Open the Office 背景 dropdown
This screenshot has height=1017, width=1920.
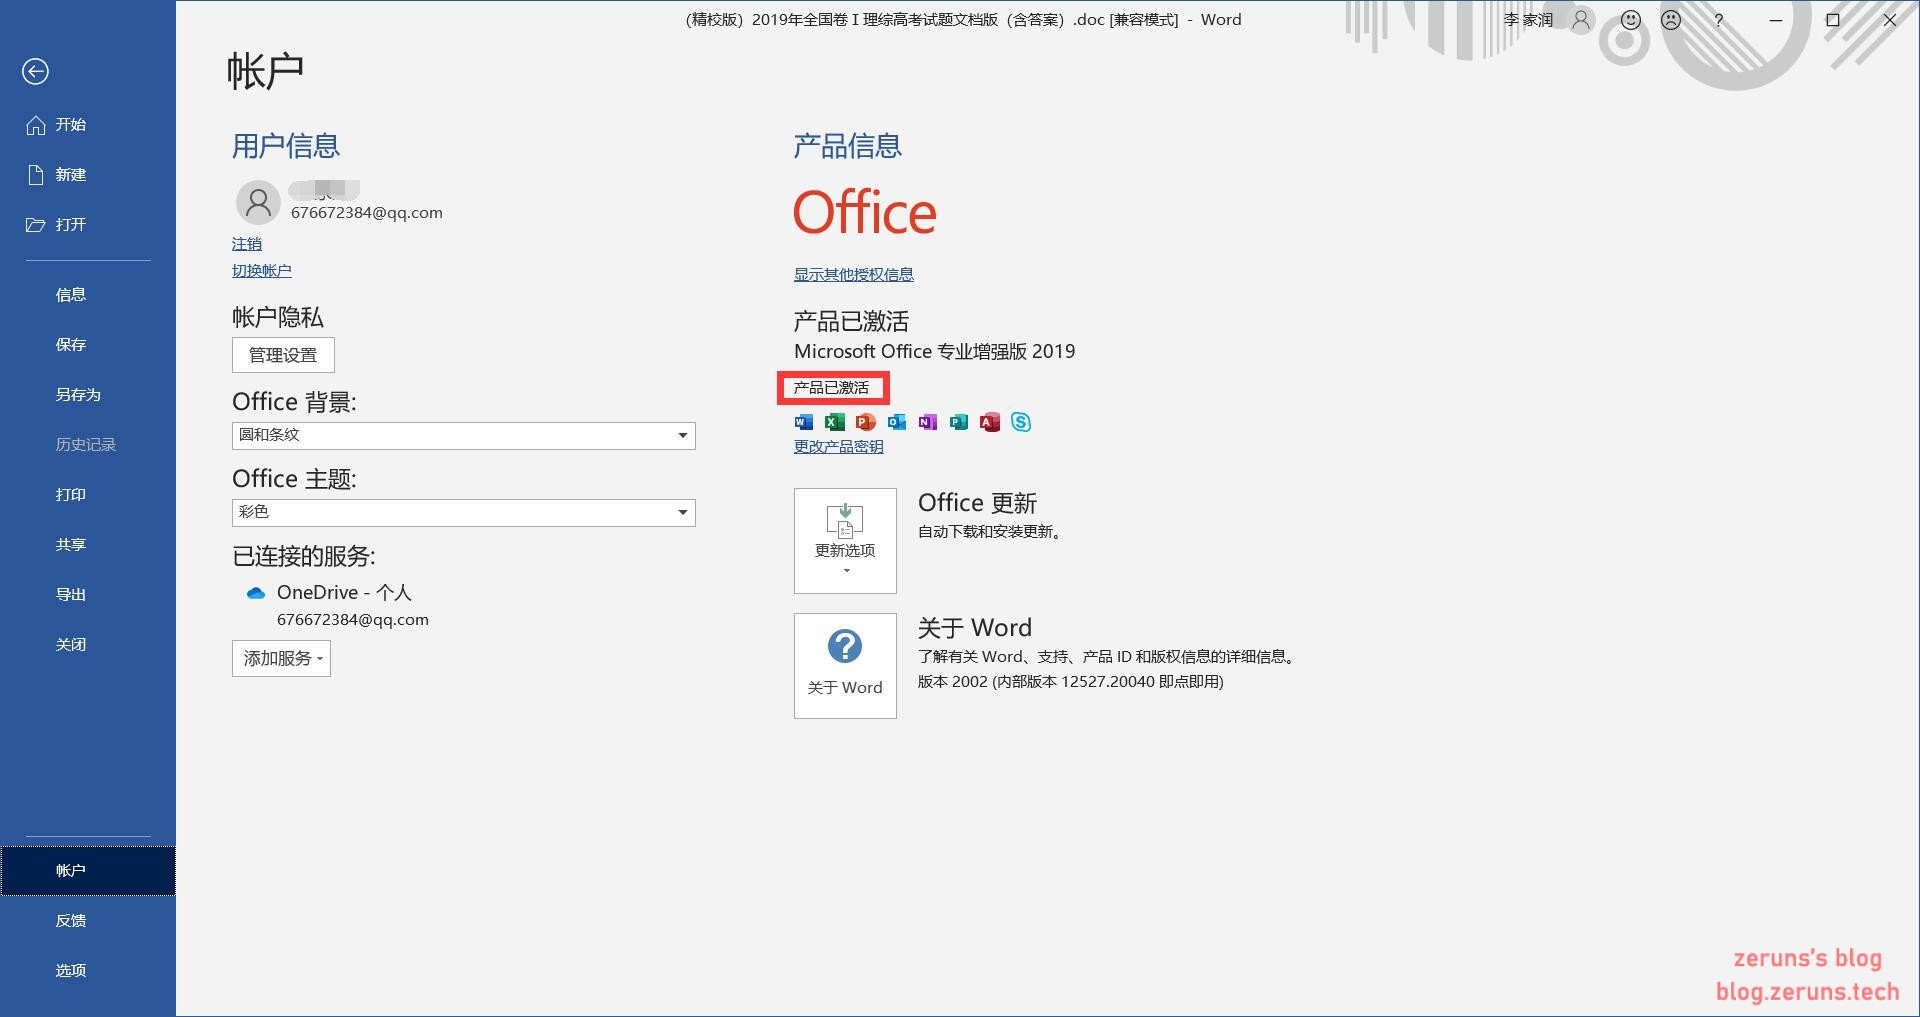tap(463, 436)
